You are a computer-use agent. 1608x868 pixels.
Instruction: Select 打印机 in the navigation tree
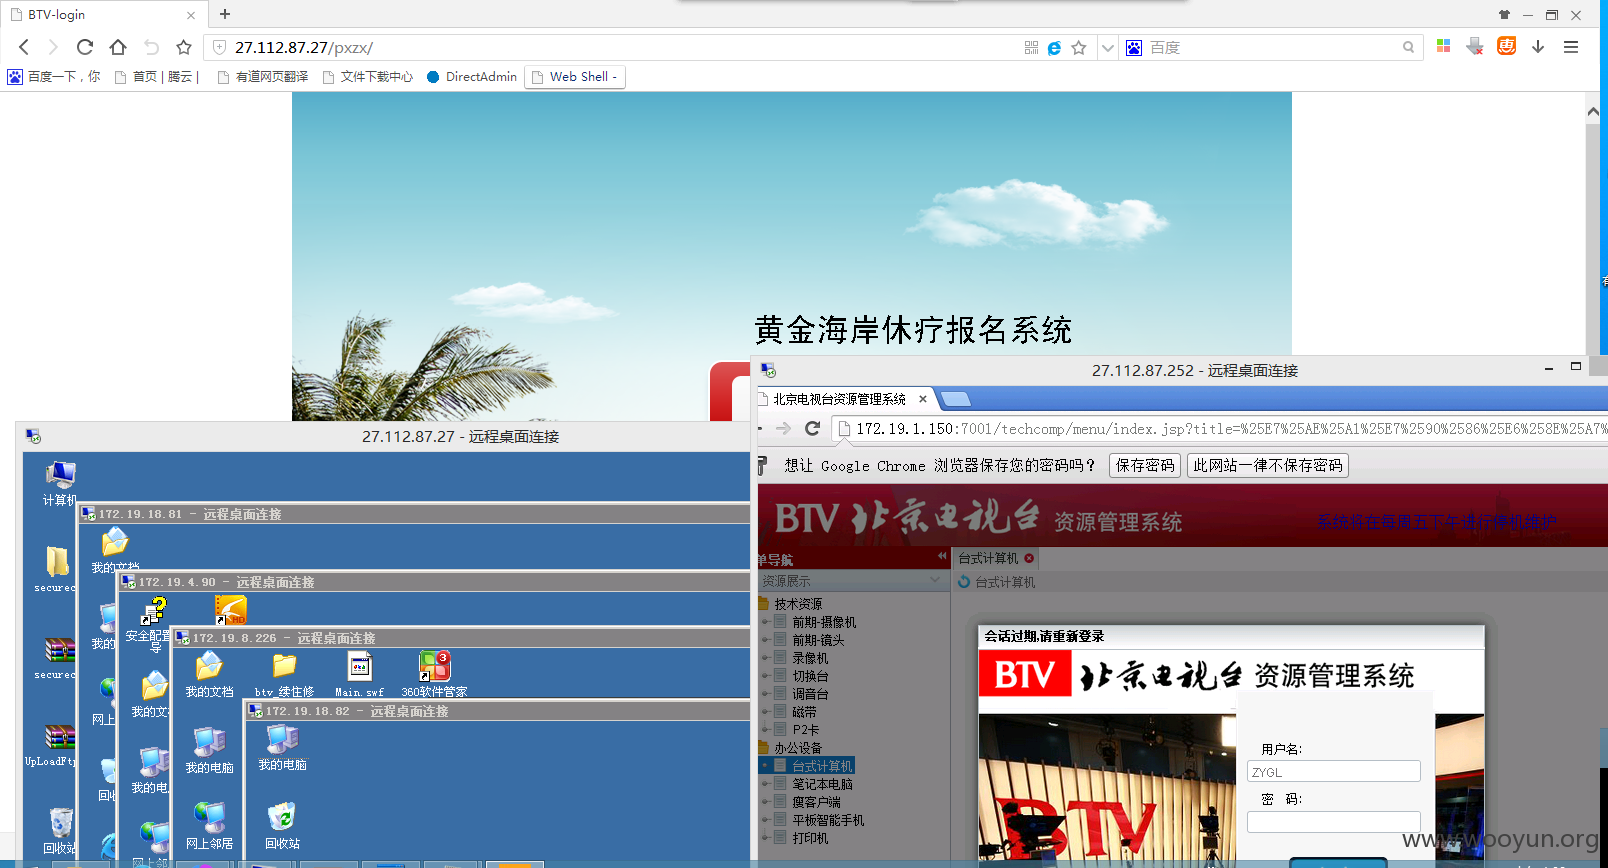810,838
